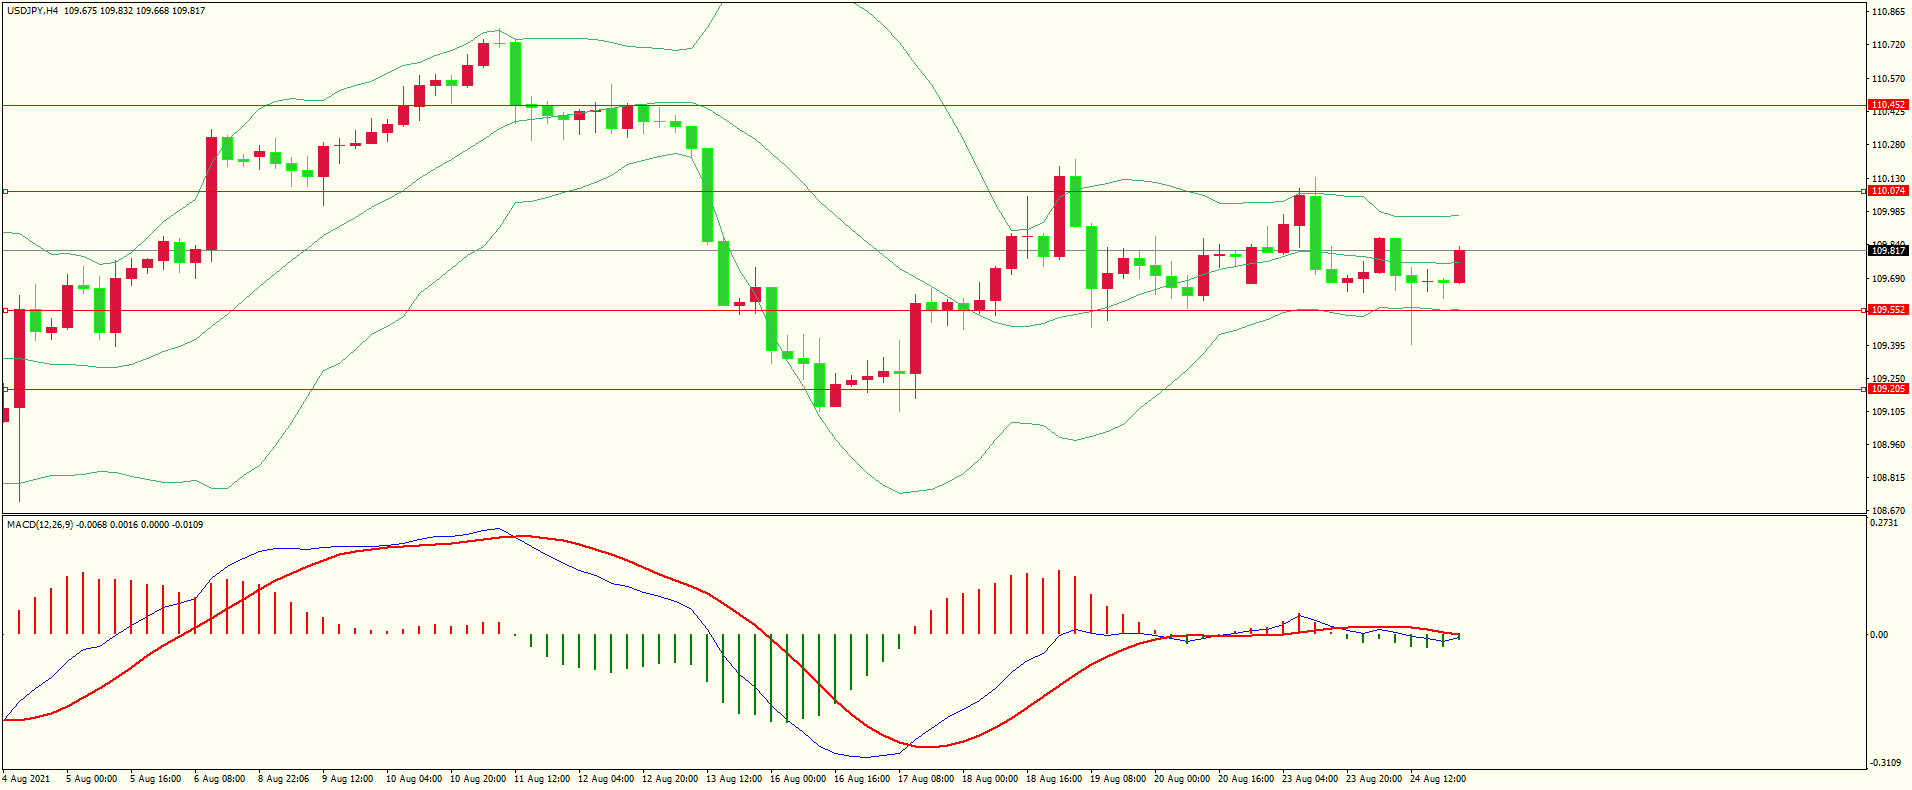Click the 5 Aug 00:00 time label
The height and width of the screenshot is (790, 1912).
point(91,779)
